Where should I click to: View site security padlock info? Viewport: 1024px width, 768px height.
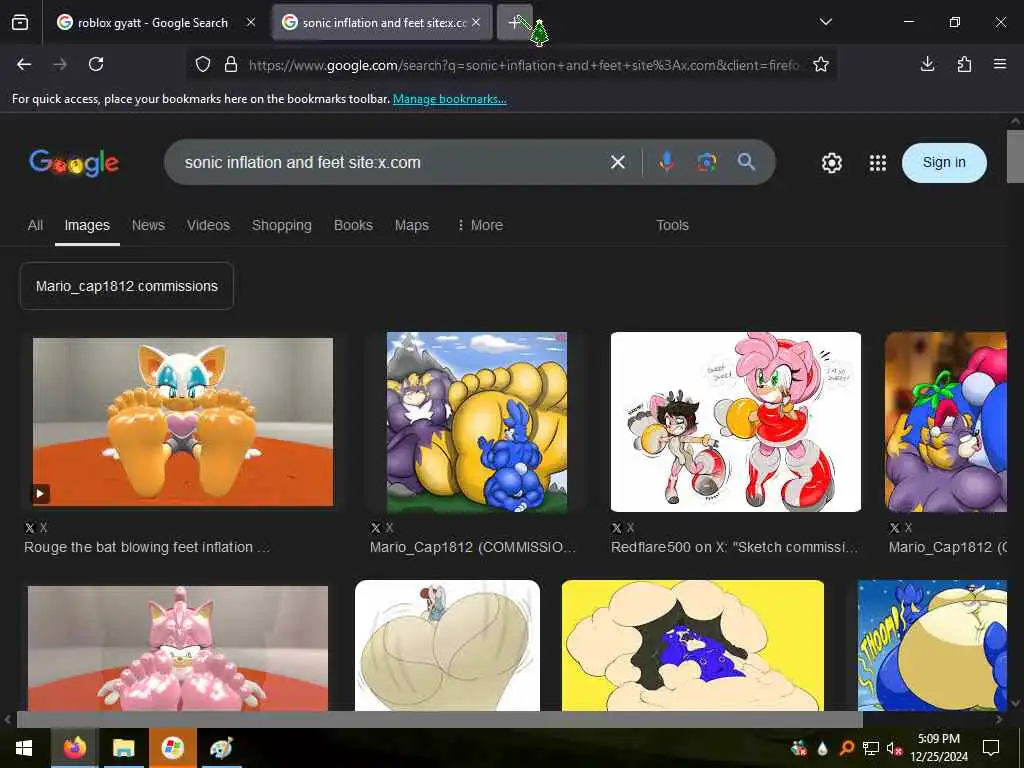click(231, 65)
